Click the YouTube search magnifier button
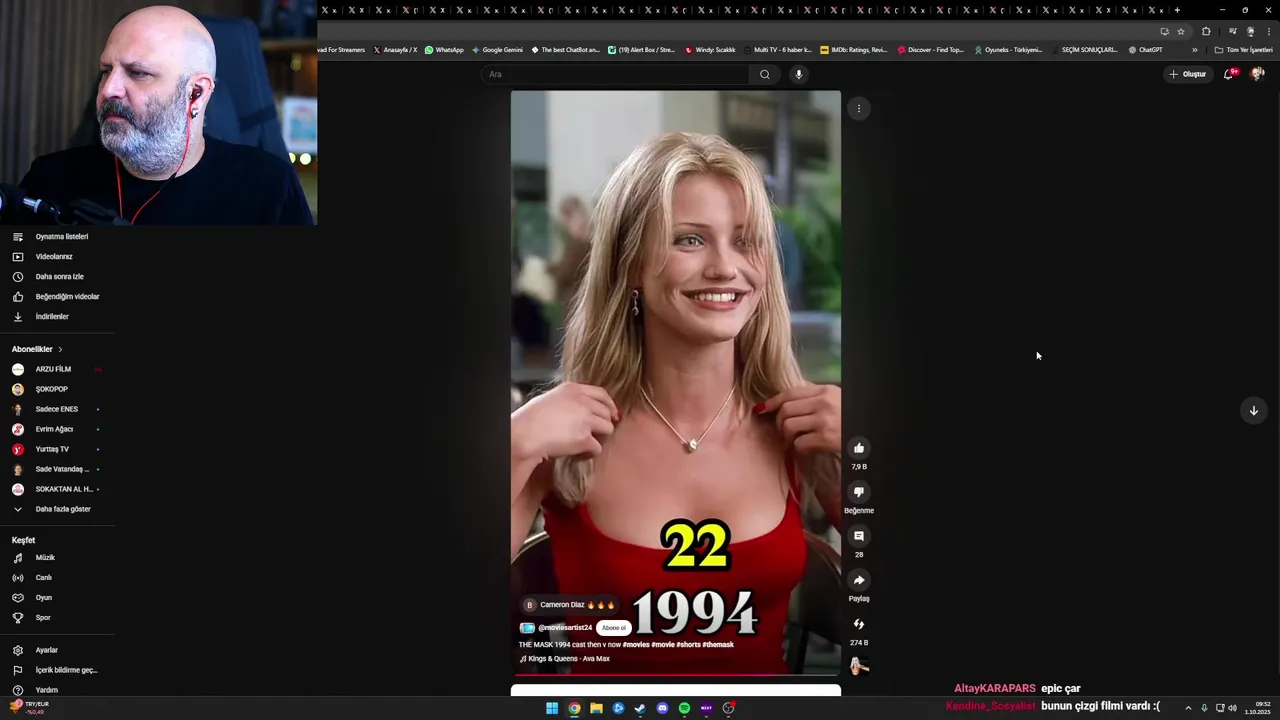This screenshot has height=720, width=1280. 765,74
